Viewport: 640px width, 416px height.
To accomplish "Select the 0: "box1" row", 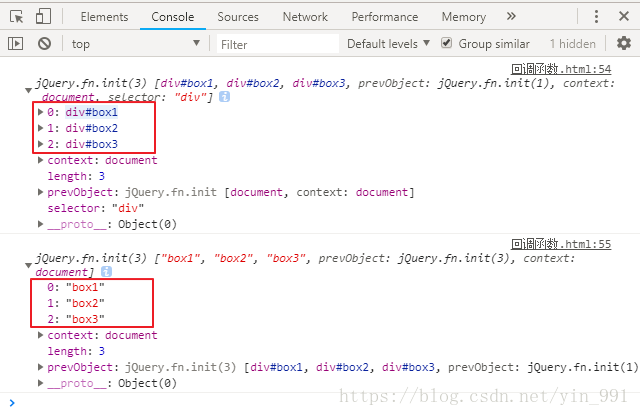I will (76, 287).
